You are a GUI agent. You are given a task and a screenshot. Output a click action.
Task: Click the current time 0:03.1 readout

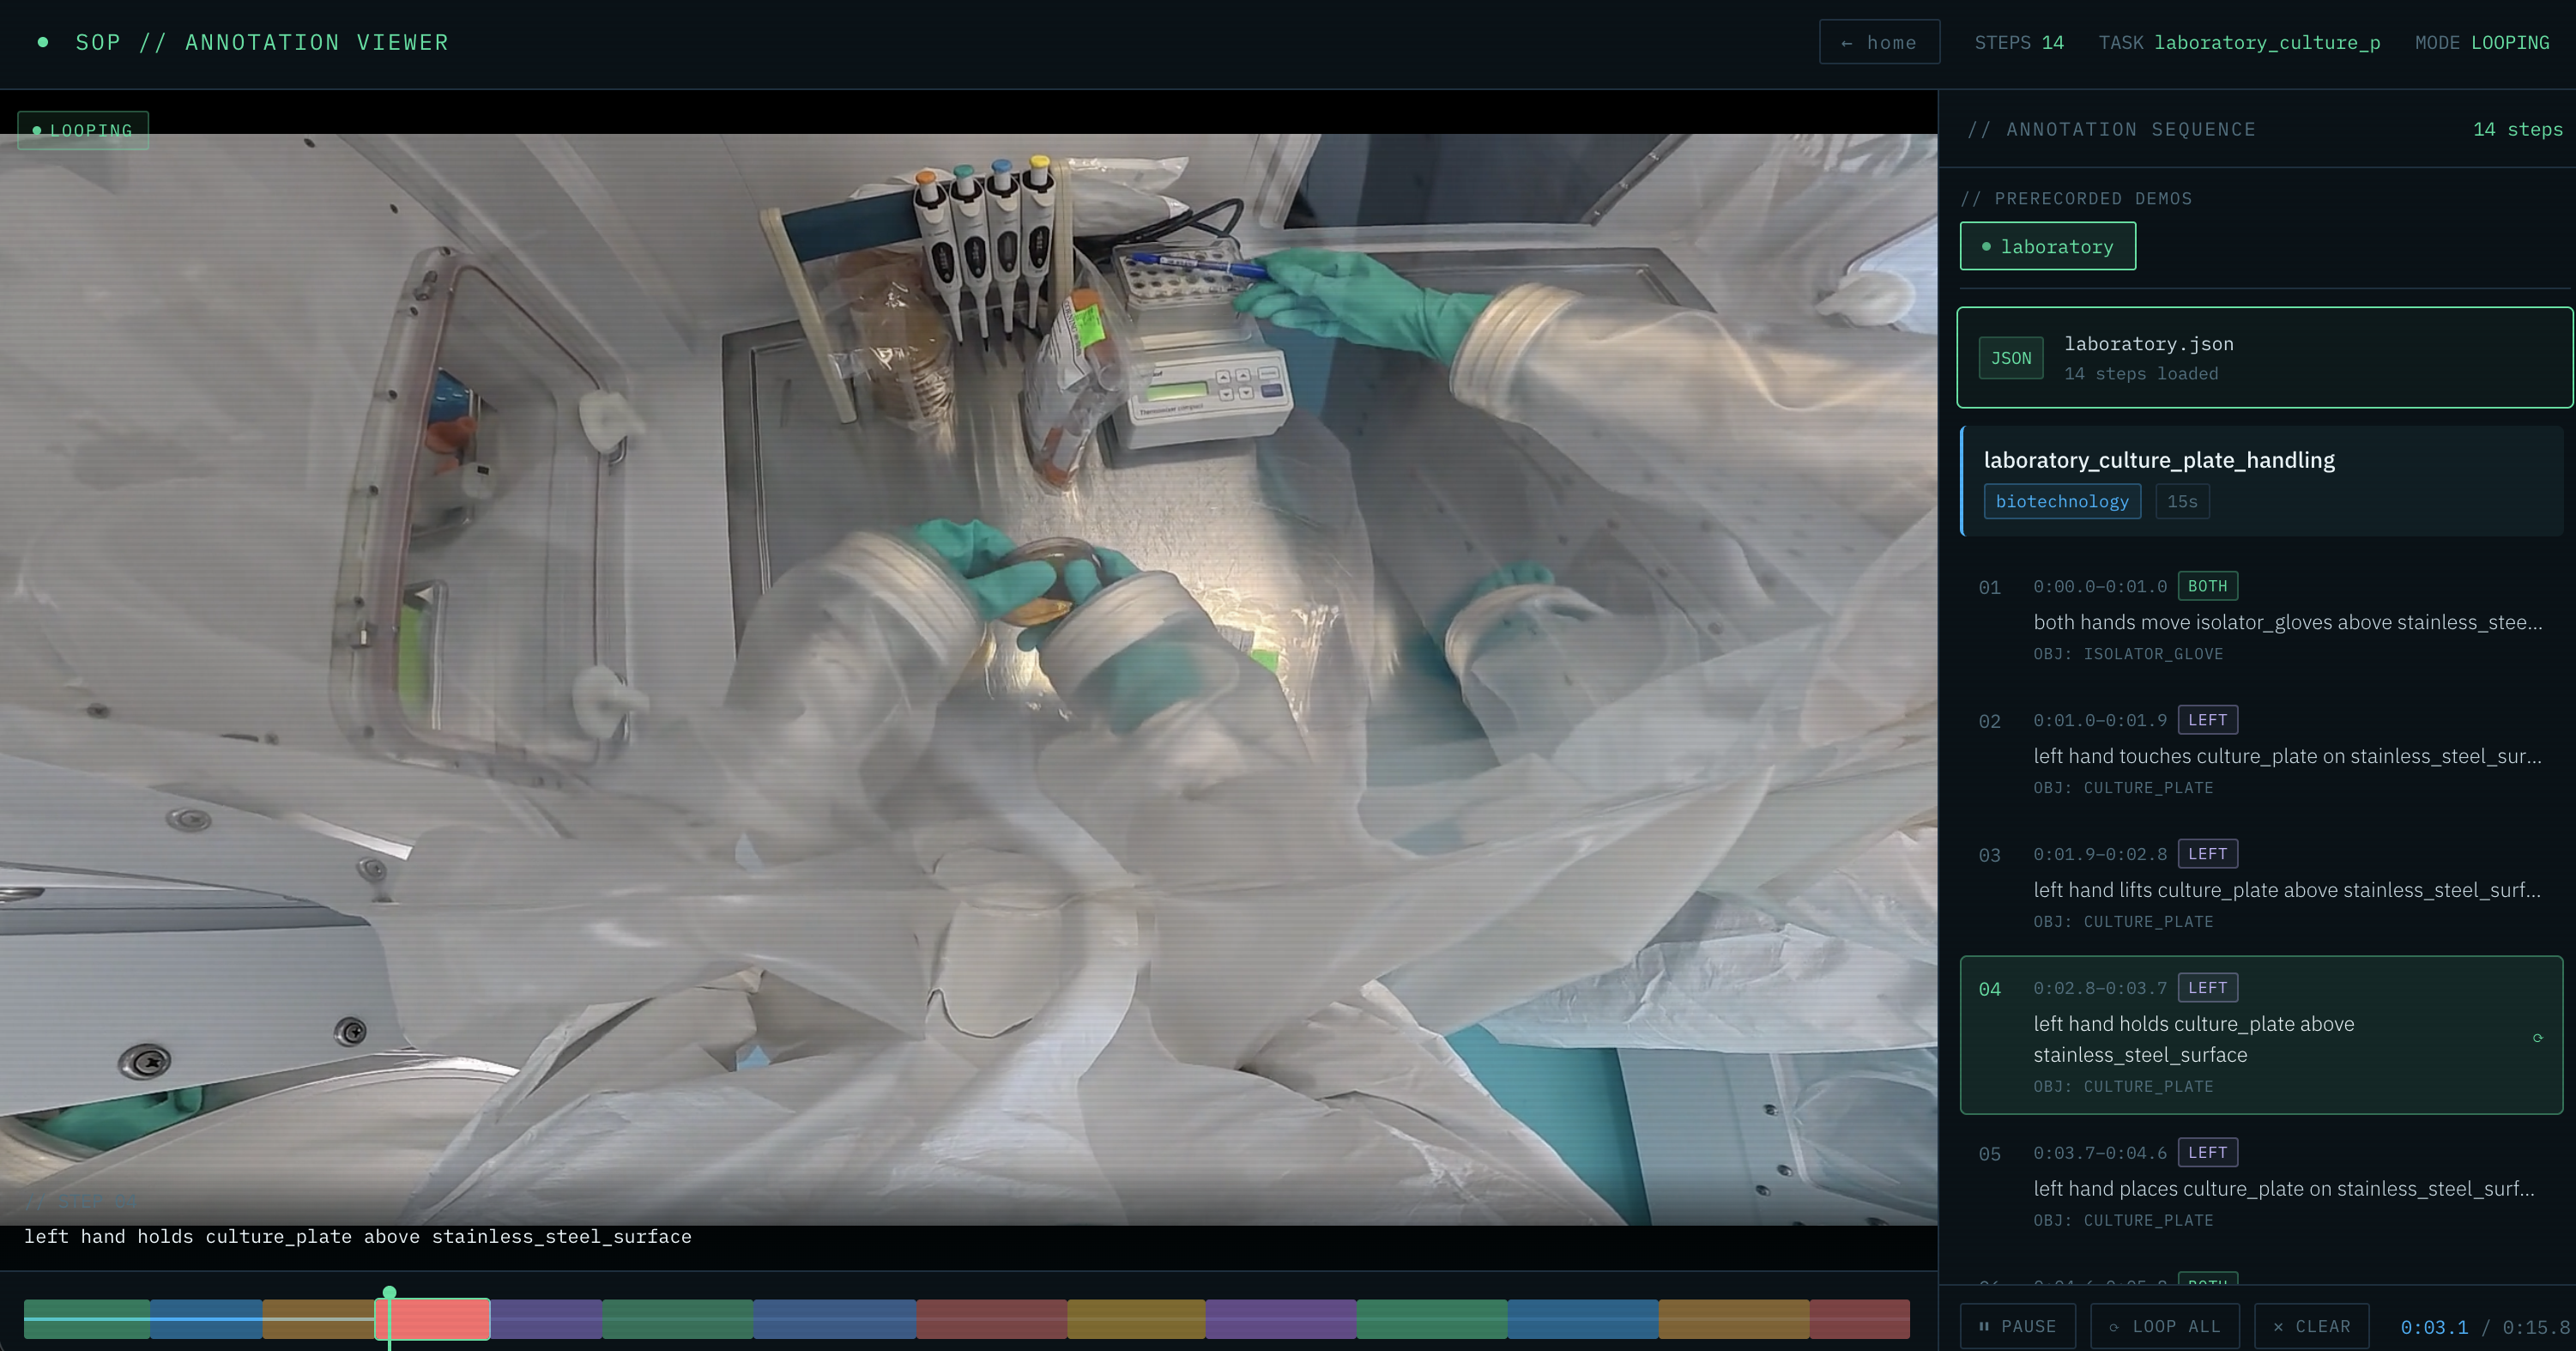tap(2434, 1327)
